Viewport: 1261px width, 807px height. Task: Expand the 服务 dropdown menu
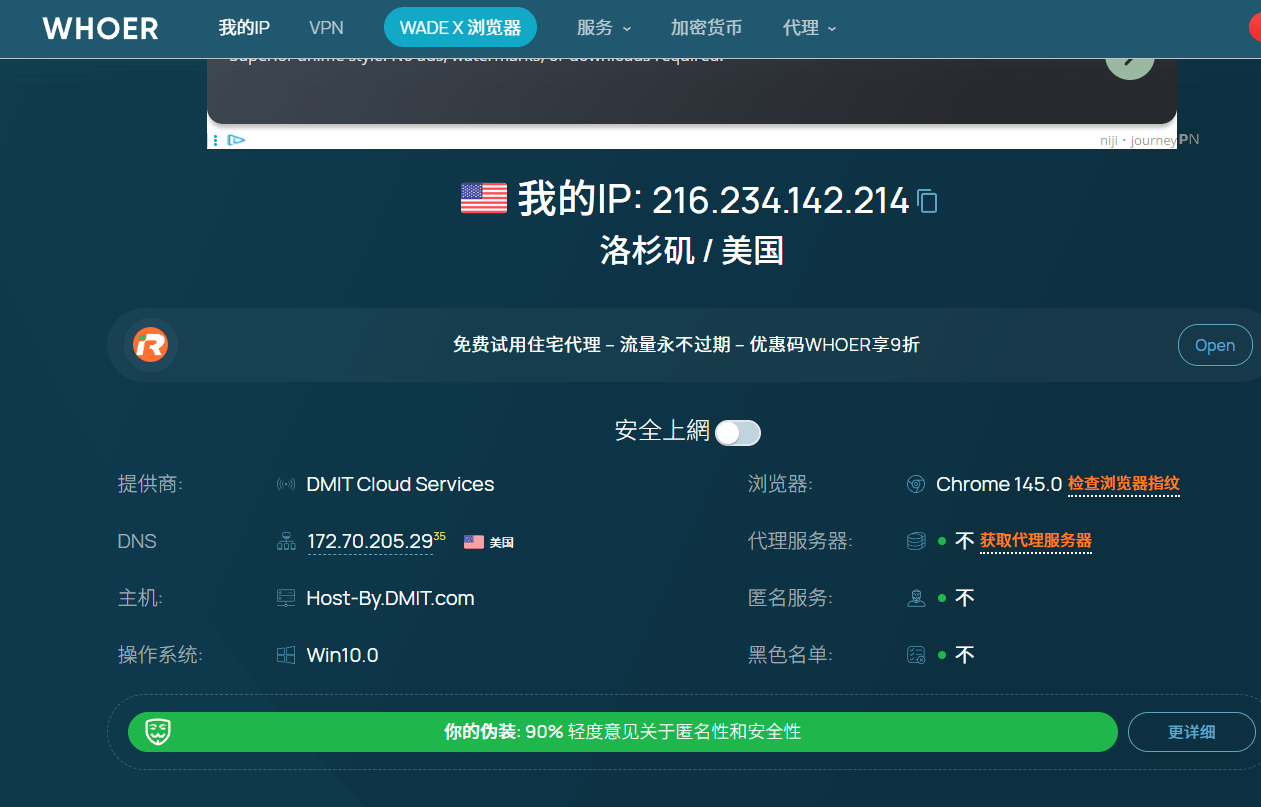coord(603,28)
